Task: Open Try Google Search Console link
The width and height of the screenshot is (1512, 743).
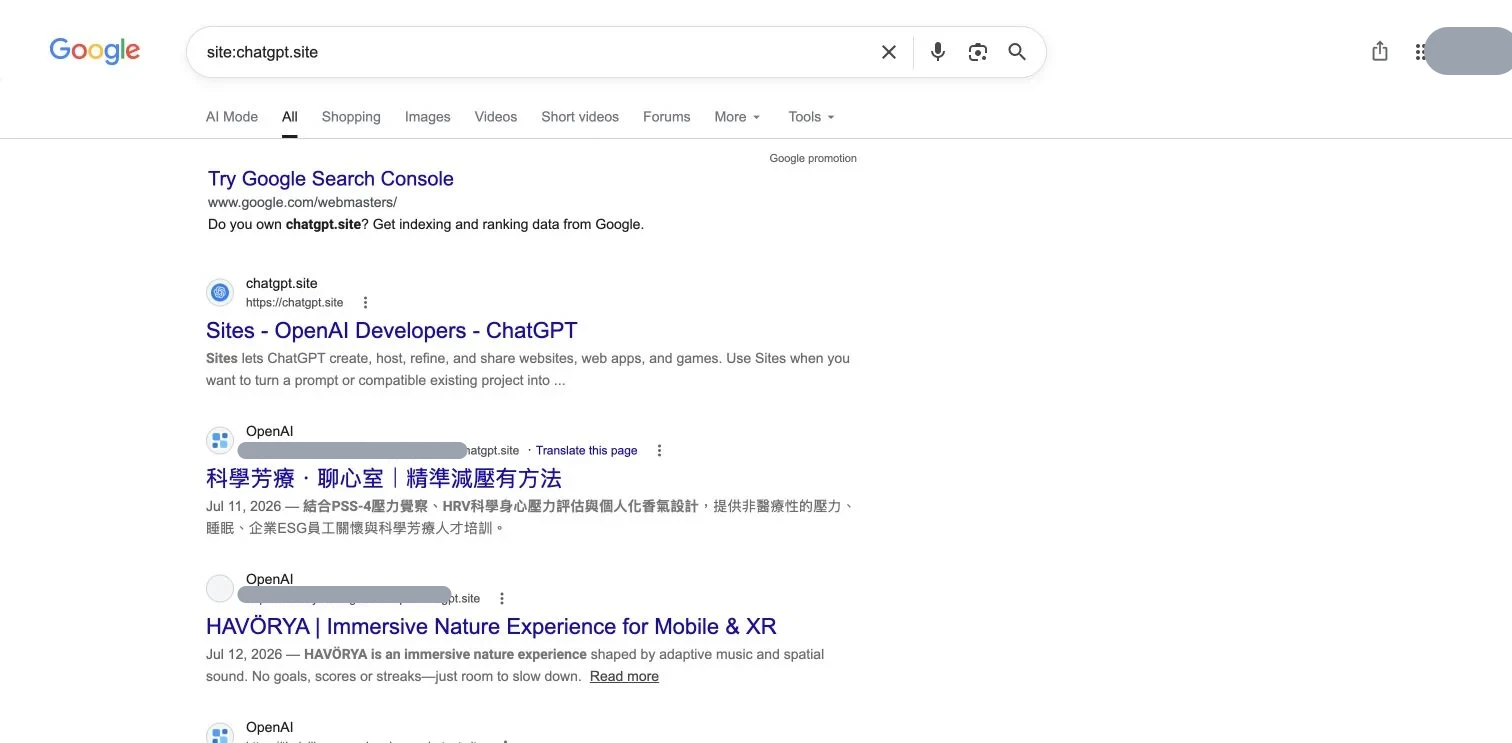Action: [x=331, y=179]
